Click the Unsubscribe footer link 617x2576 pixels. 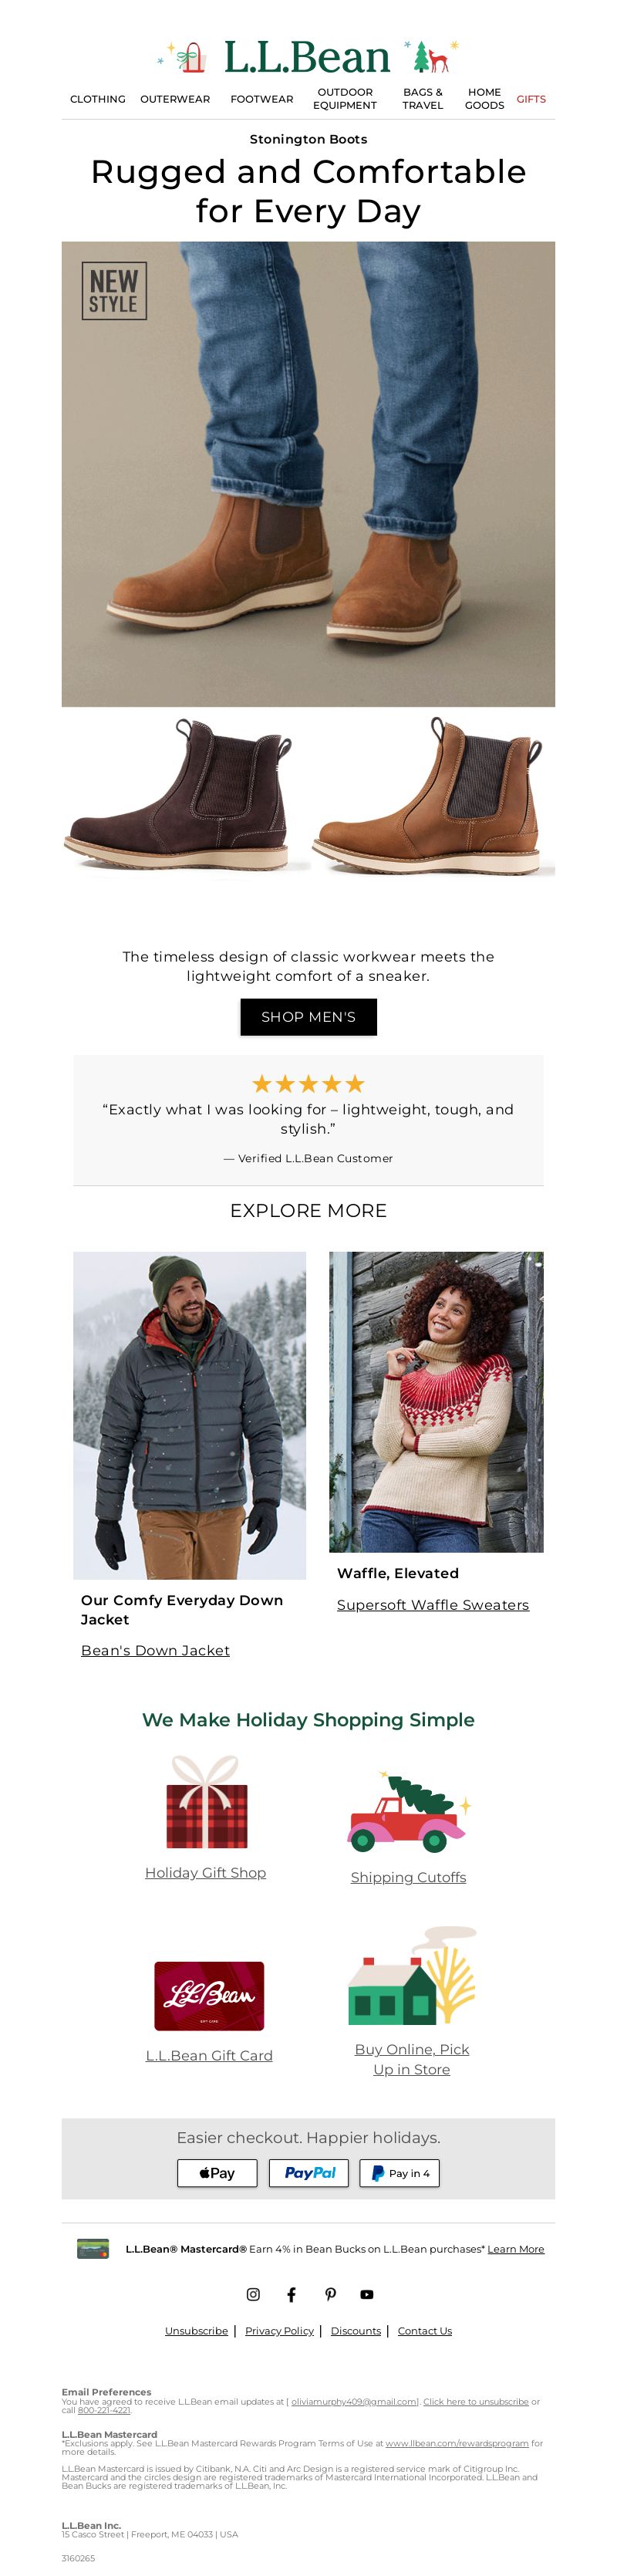point(196,2330)
